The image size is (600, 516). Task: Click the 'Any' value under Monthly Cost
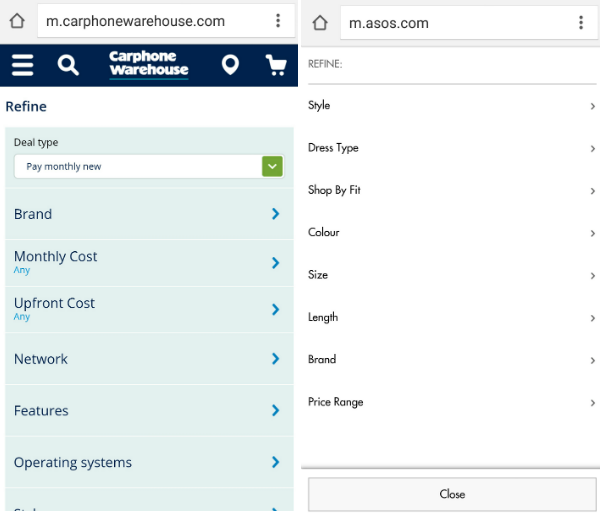pos(22,270)
